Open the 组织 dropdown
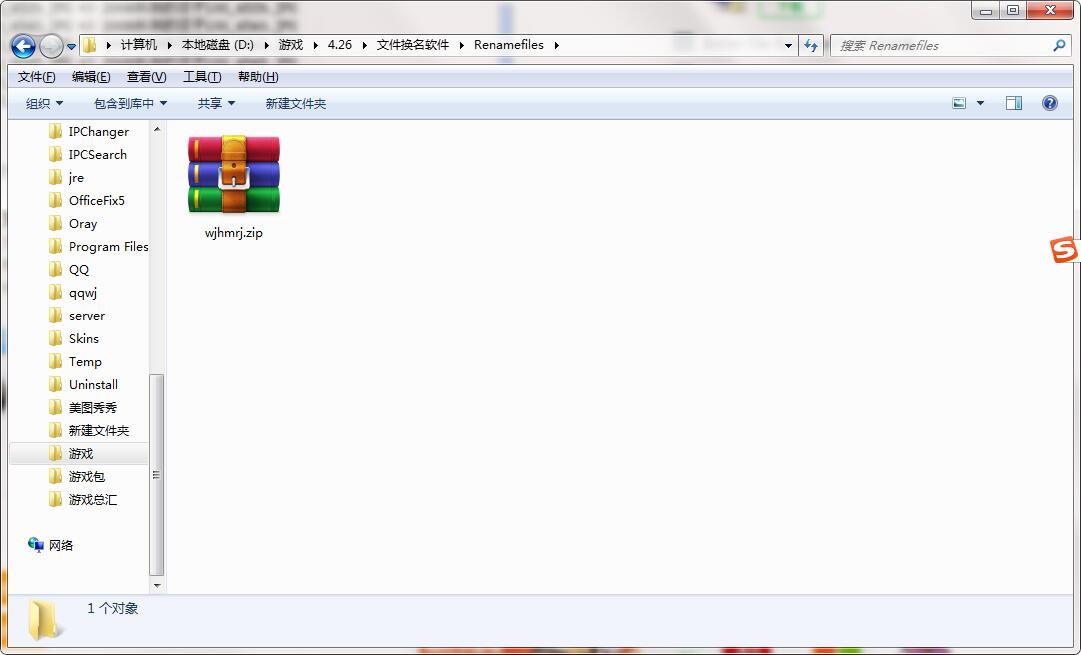The image size is (1081, 655). 44,103
